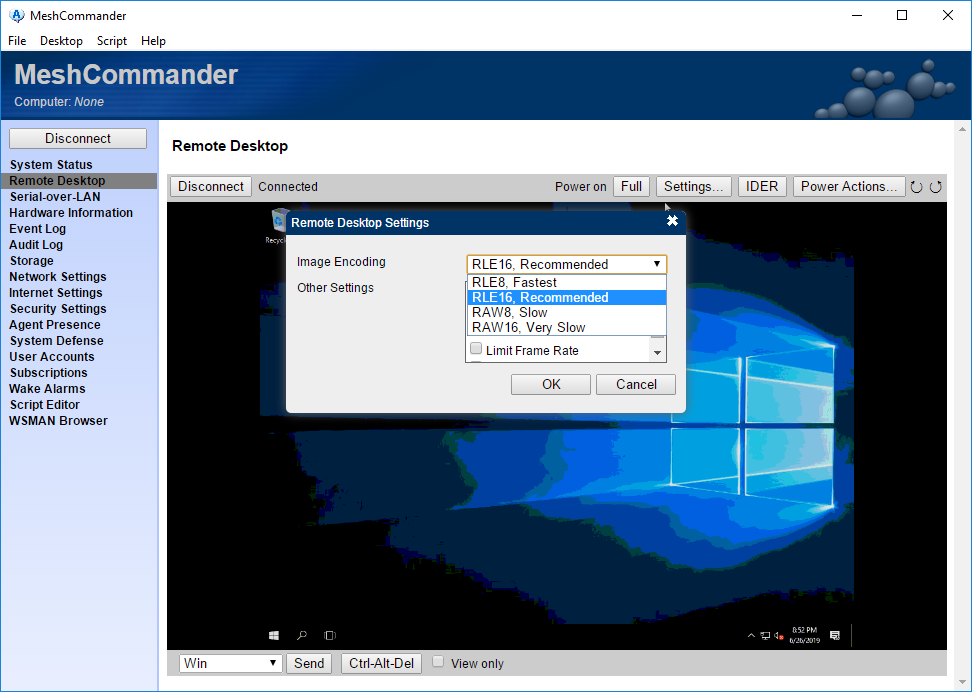The image size is (972, 692).
Task: Click the IDER button
Action: tap(762, 187)
